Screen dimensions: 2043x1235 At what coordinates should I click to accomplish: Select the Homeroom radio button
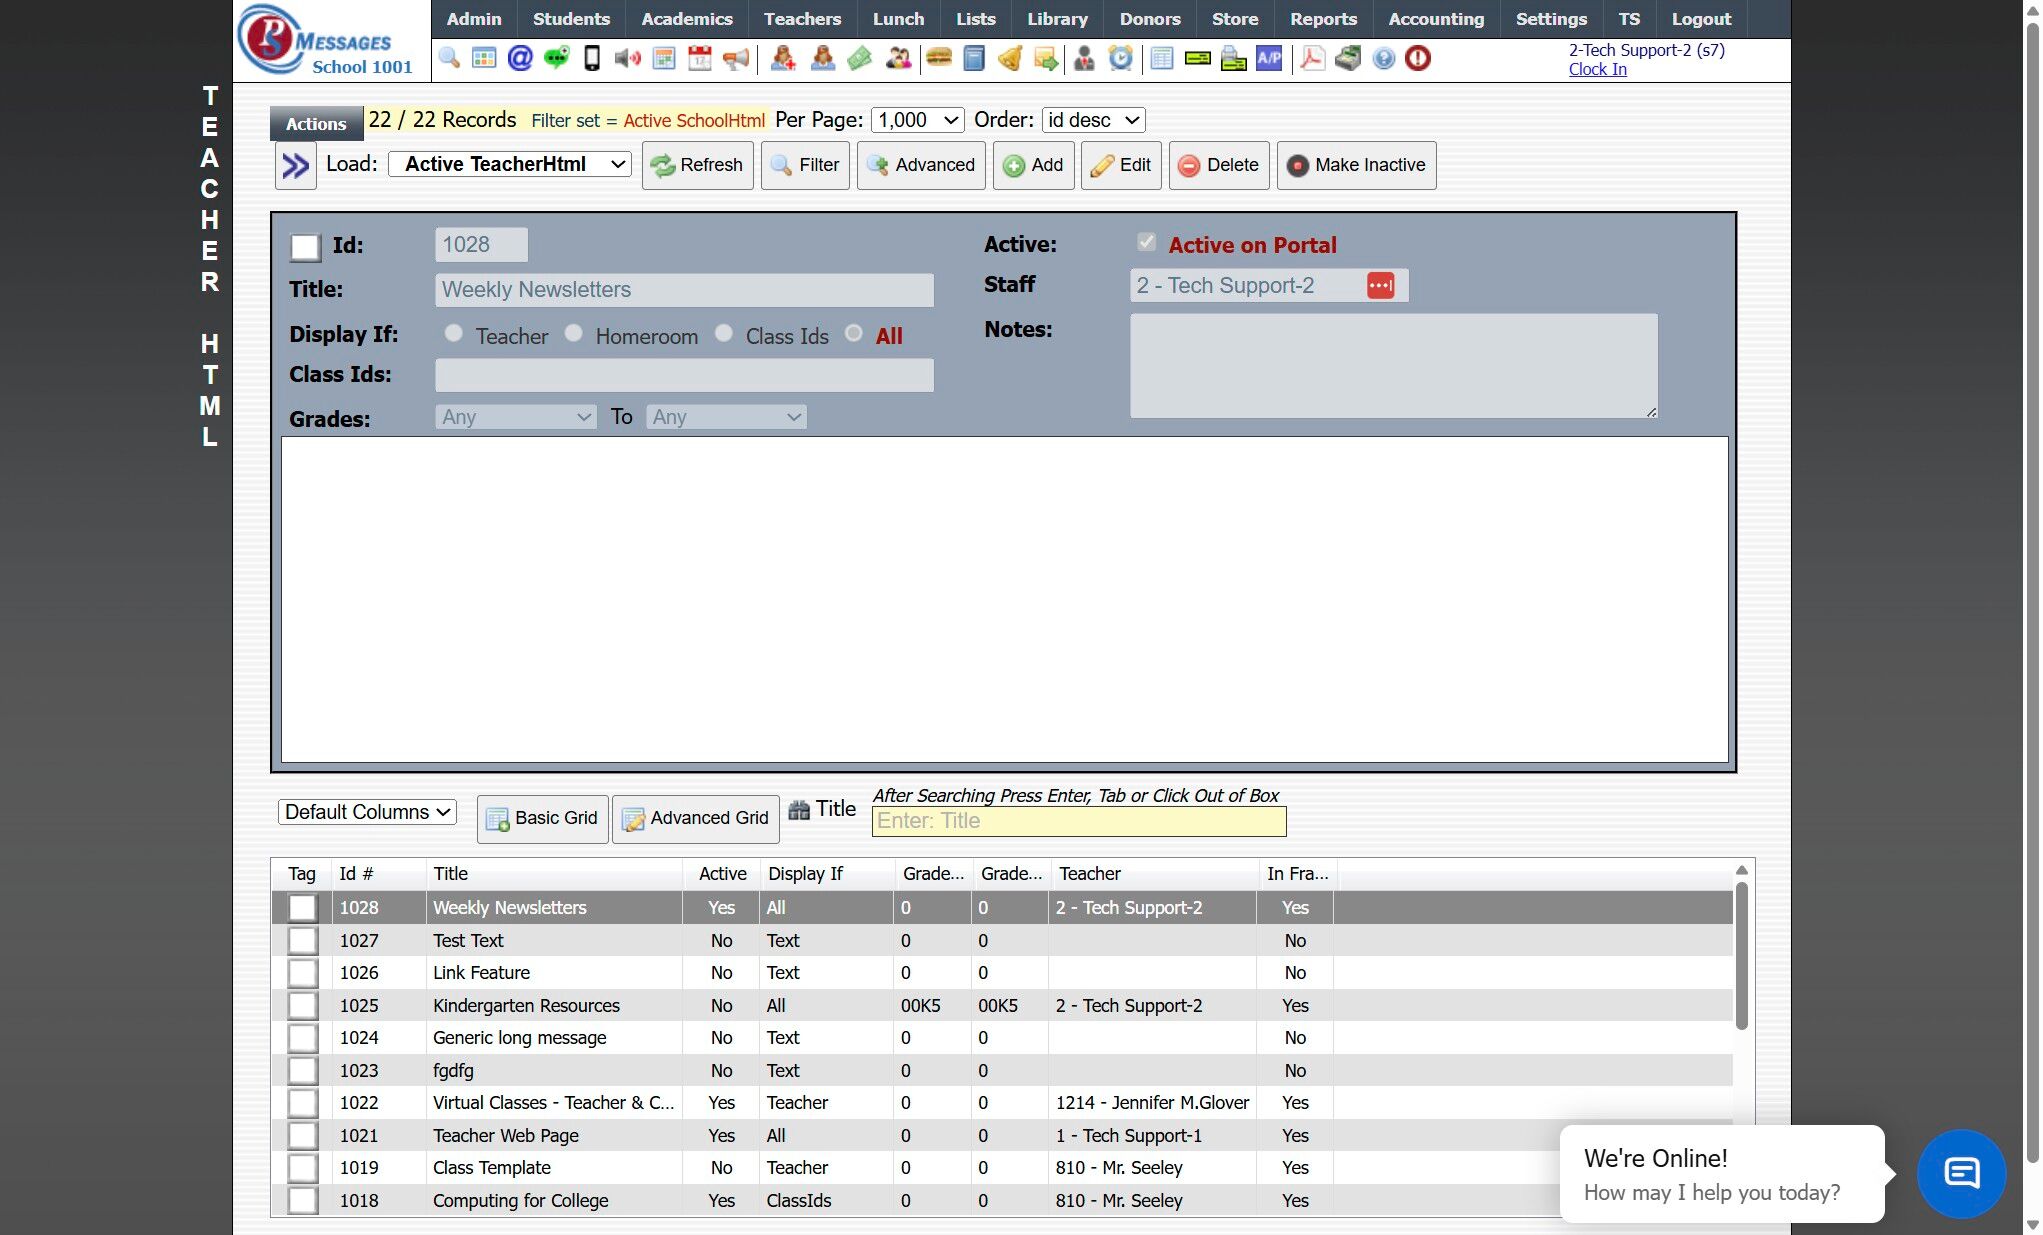(574, 334)
